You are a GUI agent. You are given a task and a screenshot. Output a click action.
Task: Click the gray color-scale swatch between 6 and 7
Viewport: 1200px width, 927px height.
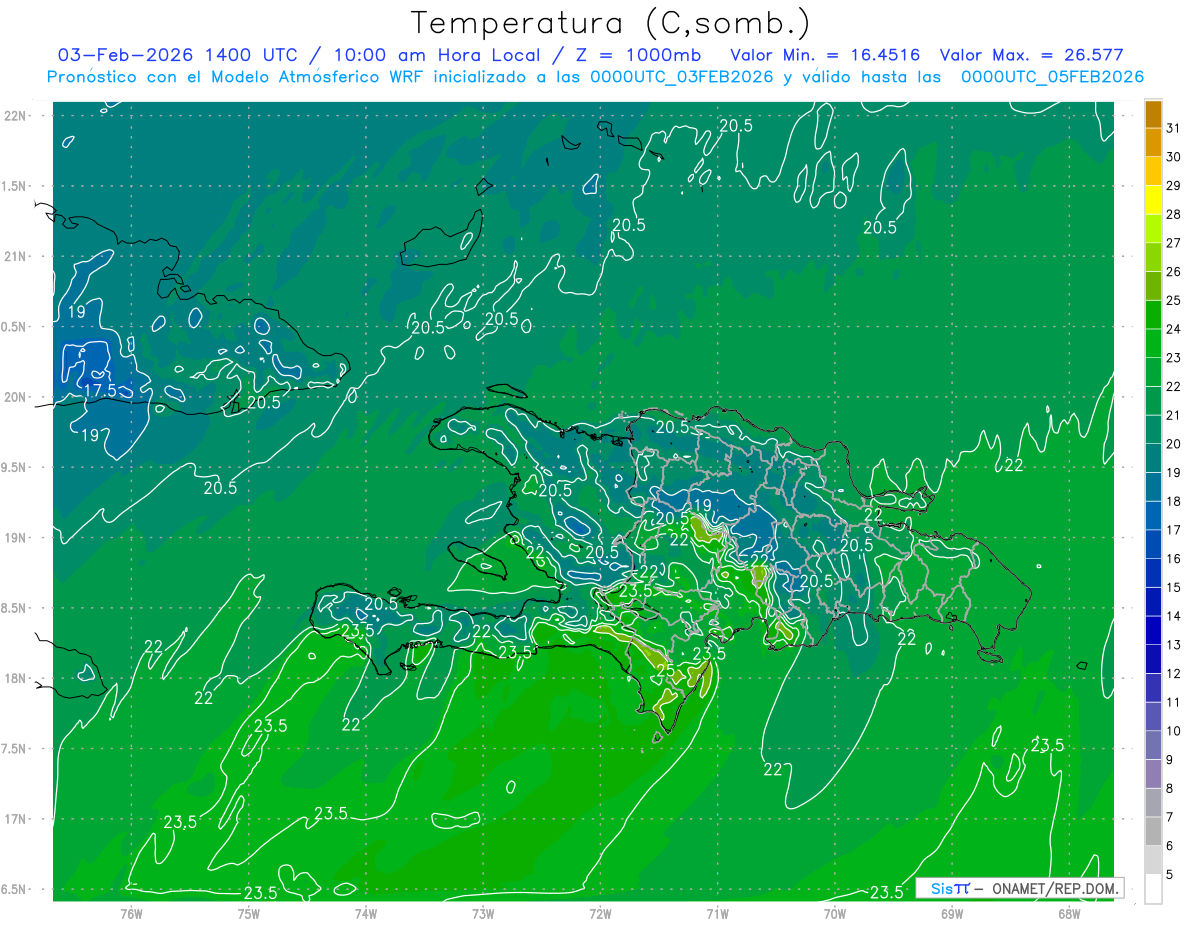[1153, 831]
